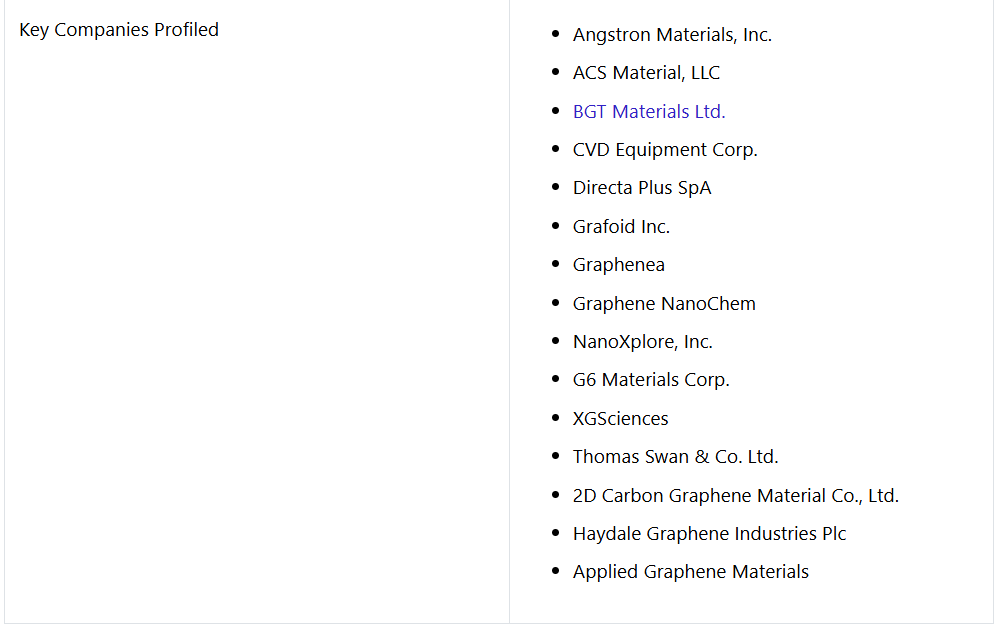Select NanoXplore, Inc. list item
The width and height of the screenshot is (995, 624).
[x=643, y=342]
